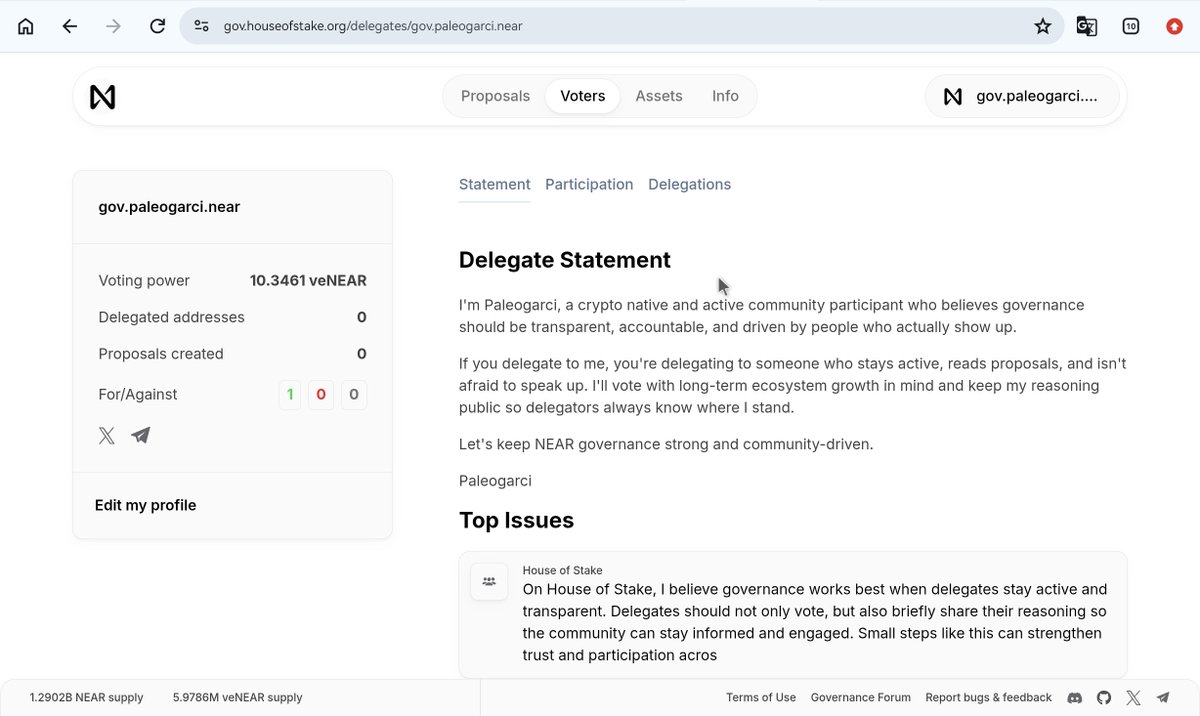This screenshot has height=716, width=1200.
Task: Open the X icon in the footer
Action: 1133,698
